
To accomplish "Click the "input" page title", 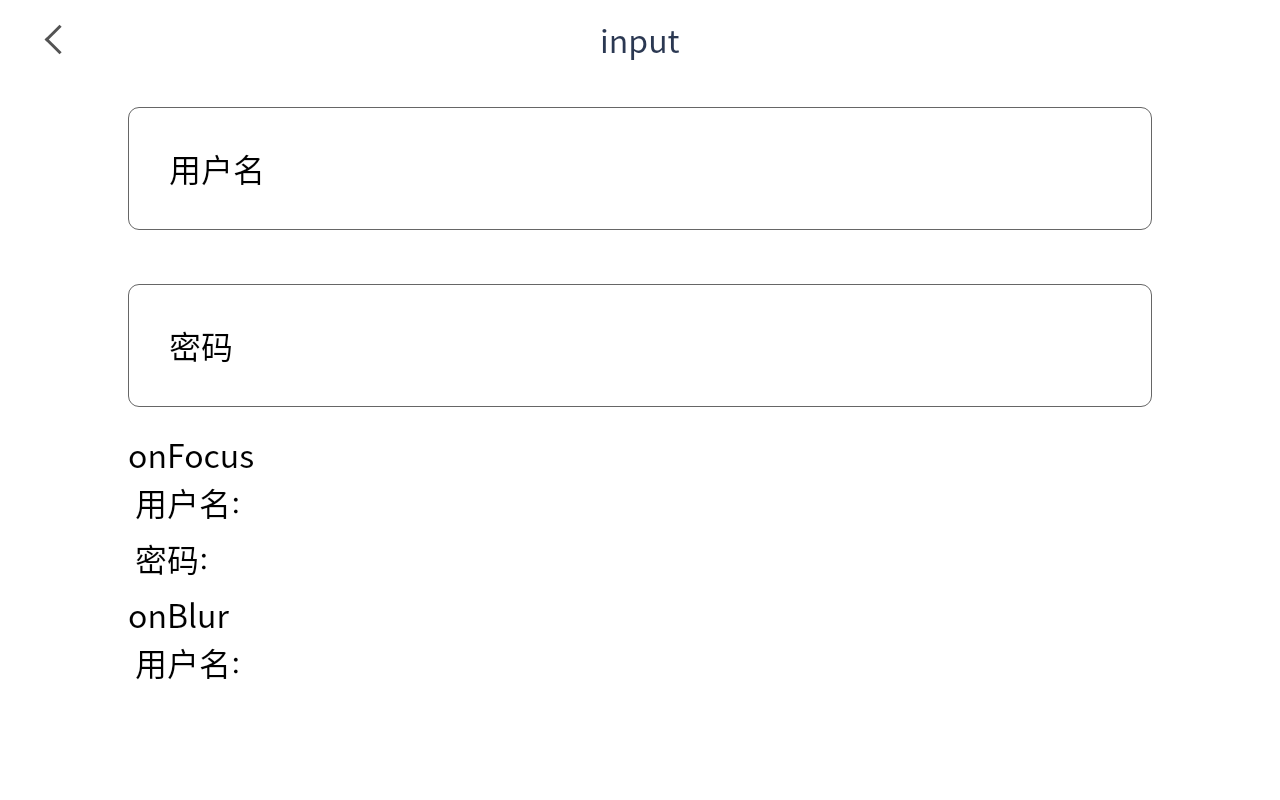I will [x=640, y=41].
